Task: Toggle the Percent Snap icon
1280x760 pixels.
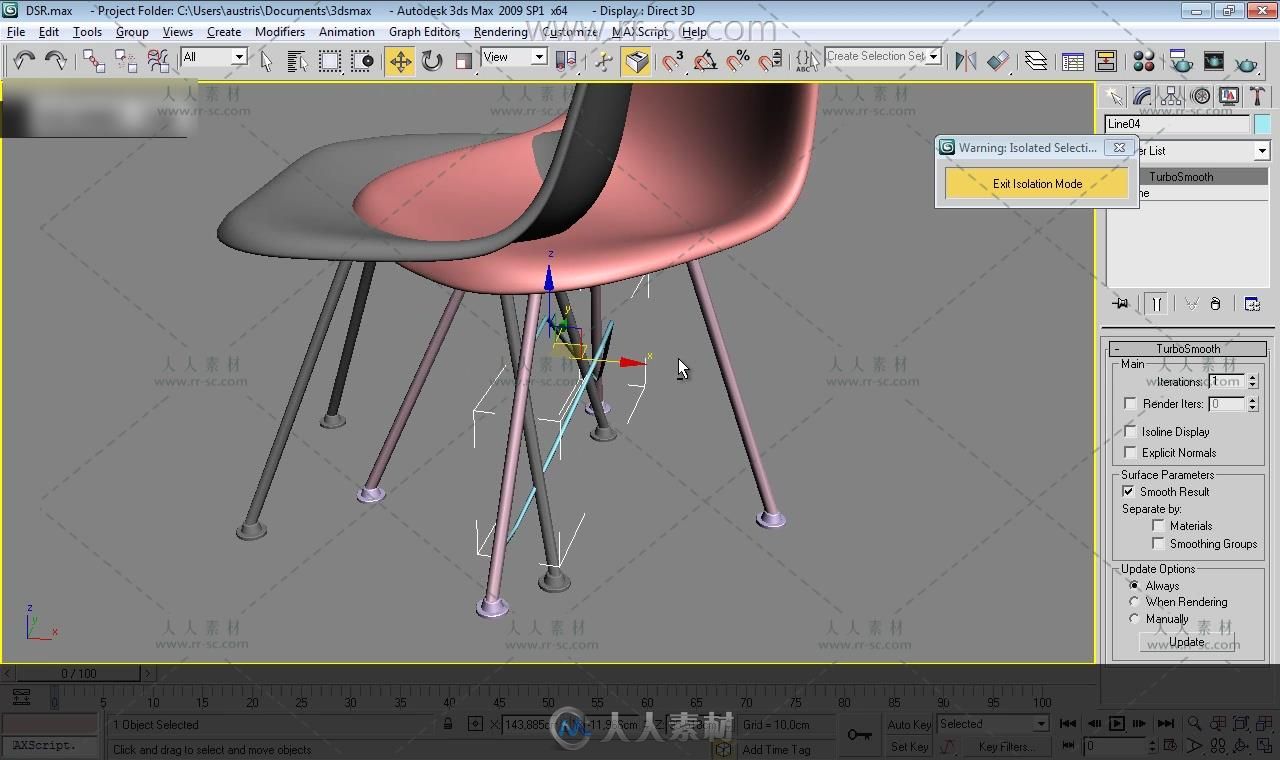Action: (x=738, y=61)
